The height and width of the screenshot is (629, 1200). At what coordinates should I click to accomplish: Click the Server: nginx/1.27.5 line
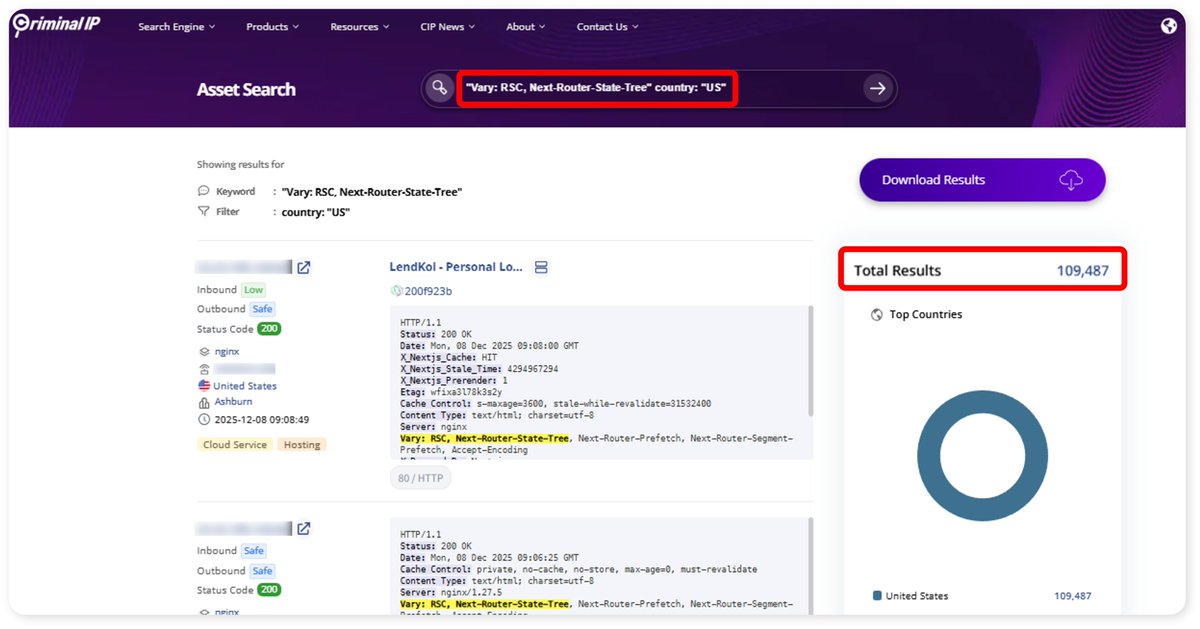click(446, 593)
